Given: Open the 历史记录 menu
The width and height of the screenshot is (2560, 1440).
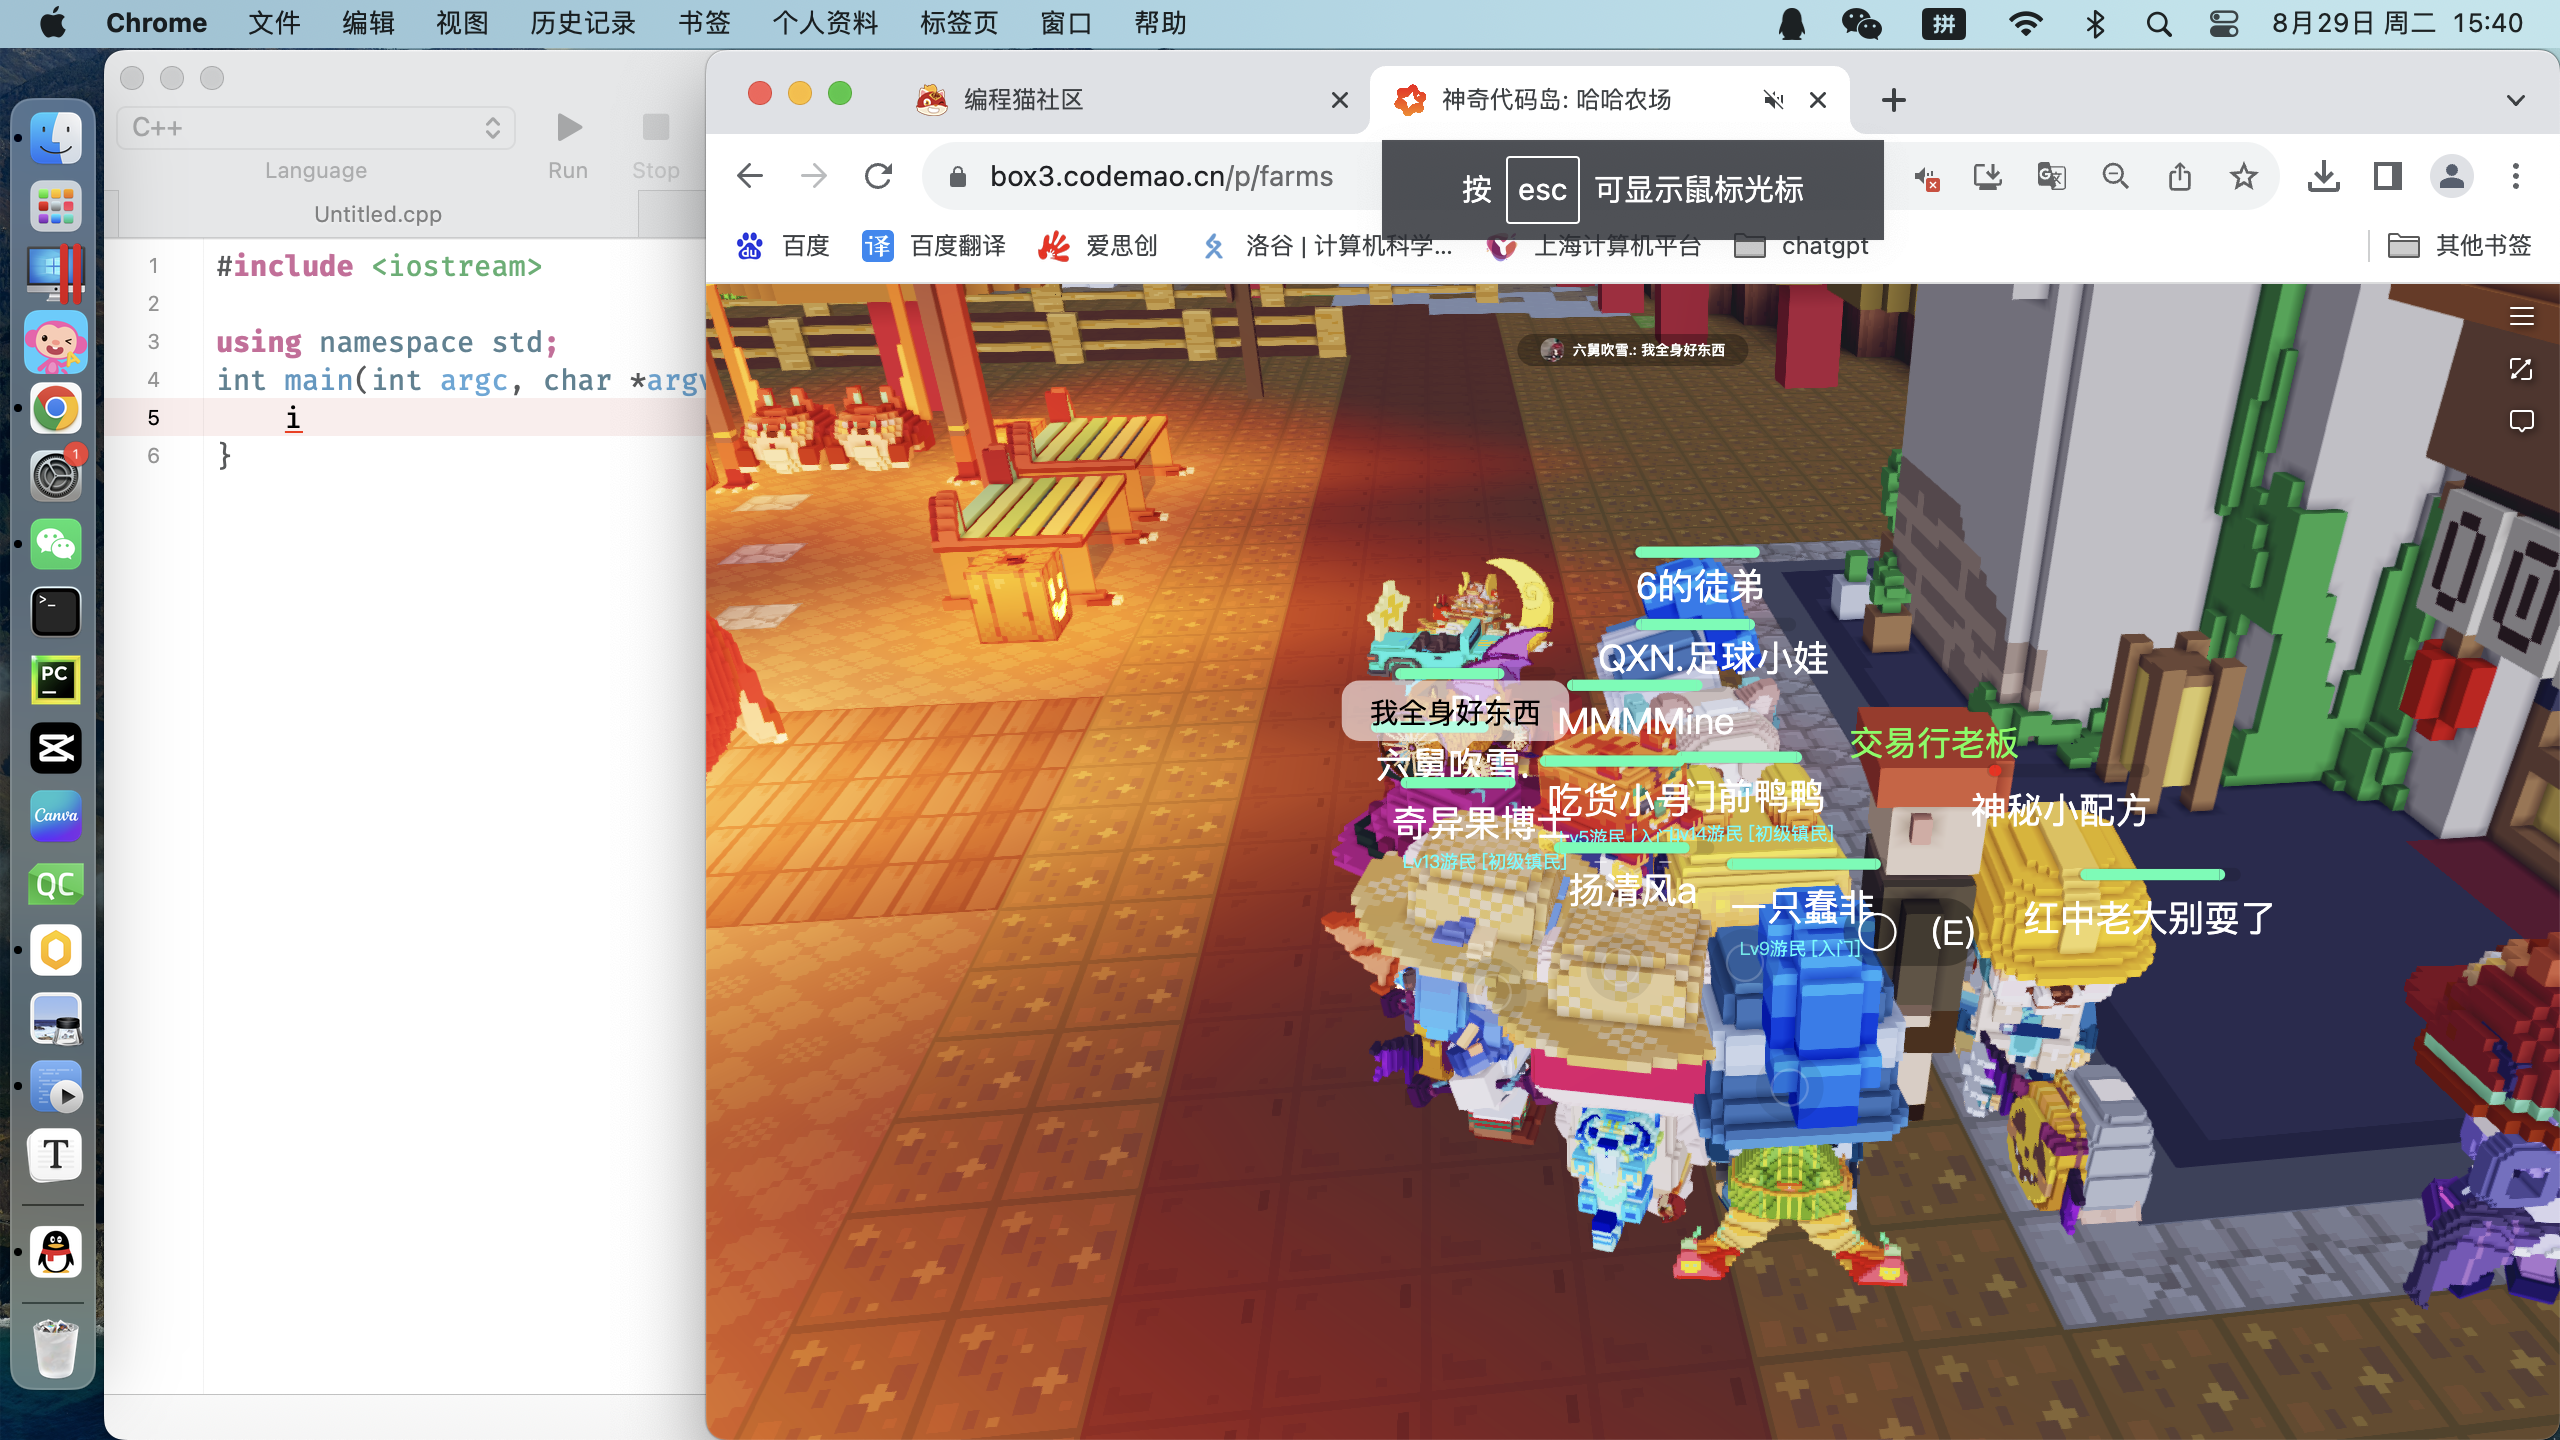Looking at the screenshot, I should pos(583,23).
